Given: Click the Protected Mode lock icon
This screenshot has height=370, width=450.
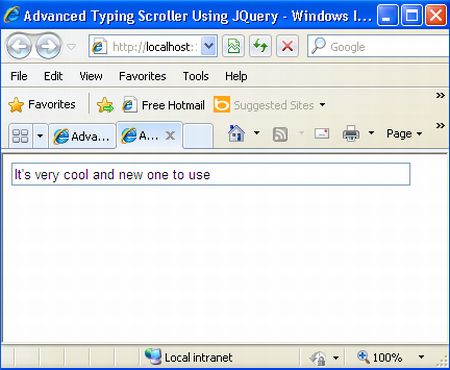Looking at the screenshot, I should click(318, 358).
